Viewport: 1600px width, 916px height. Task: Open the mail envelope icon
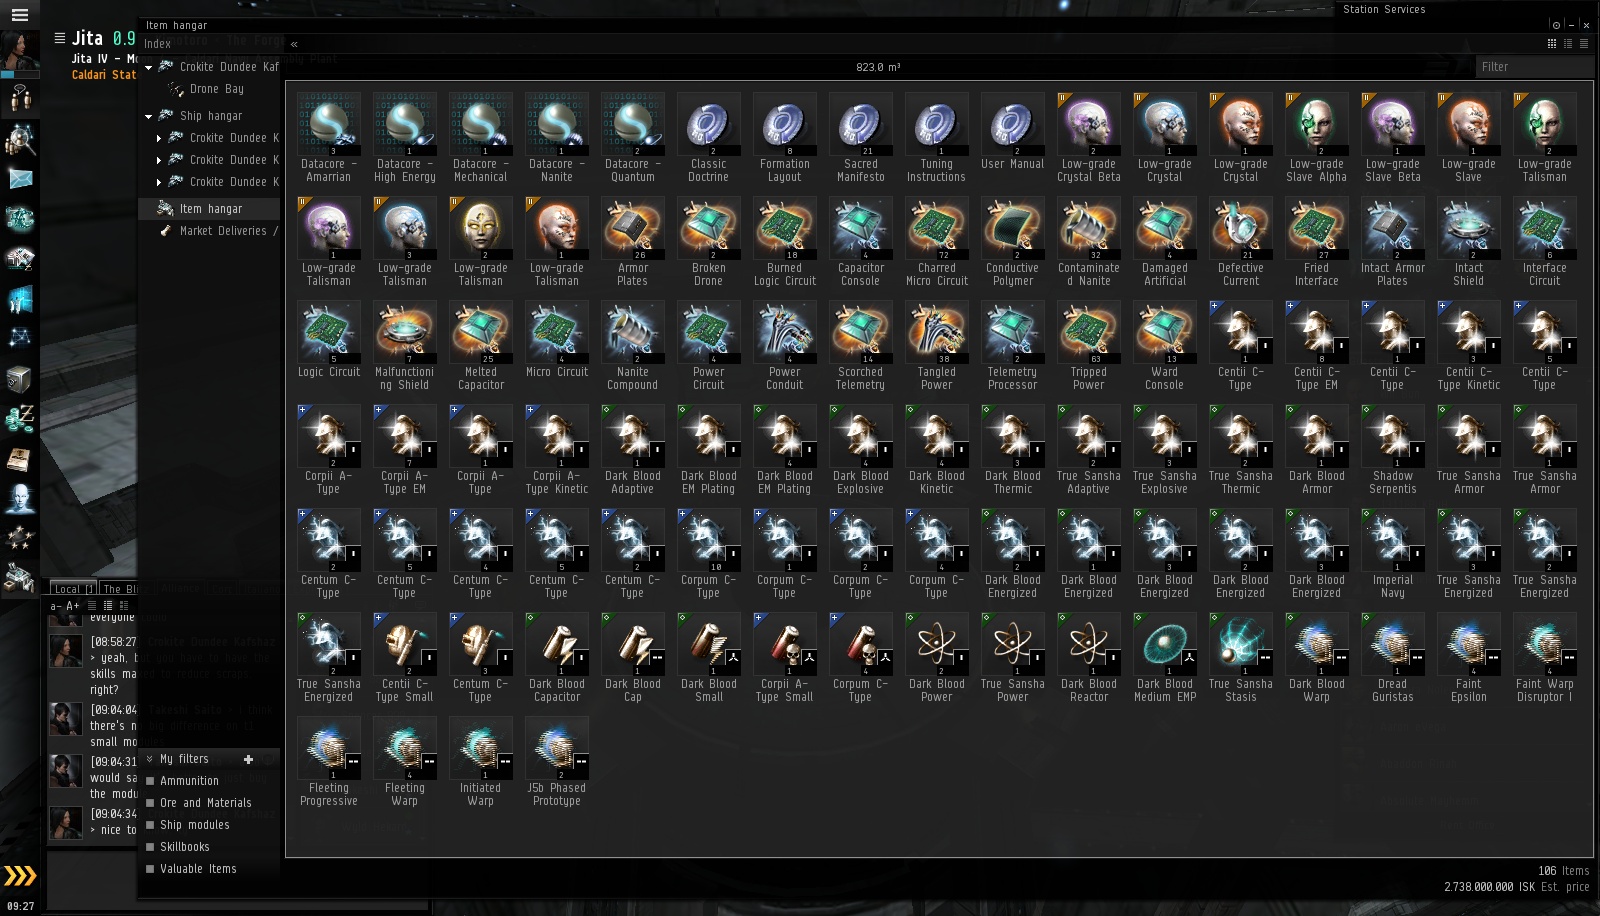click(20, 179)
